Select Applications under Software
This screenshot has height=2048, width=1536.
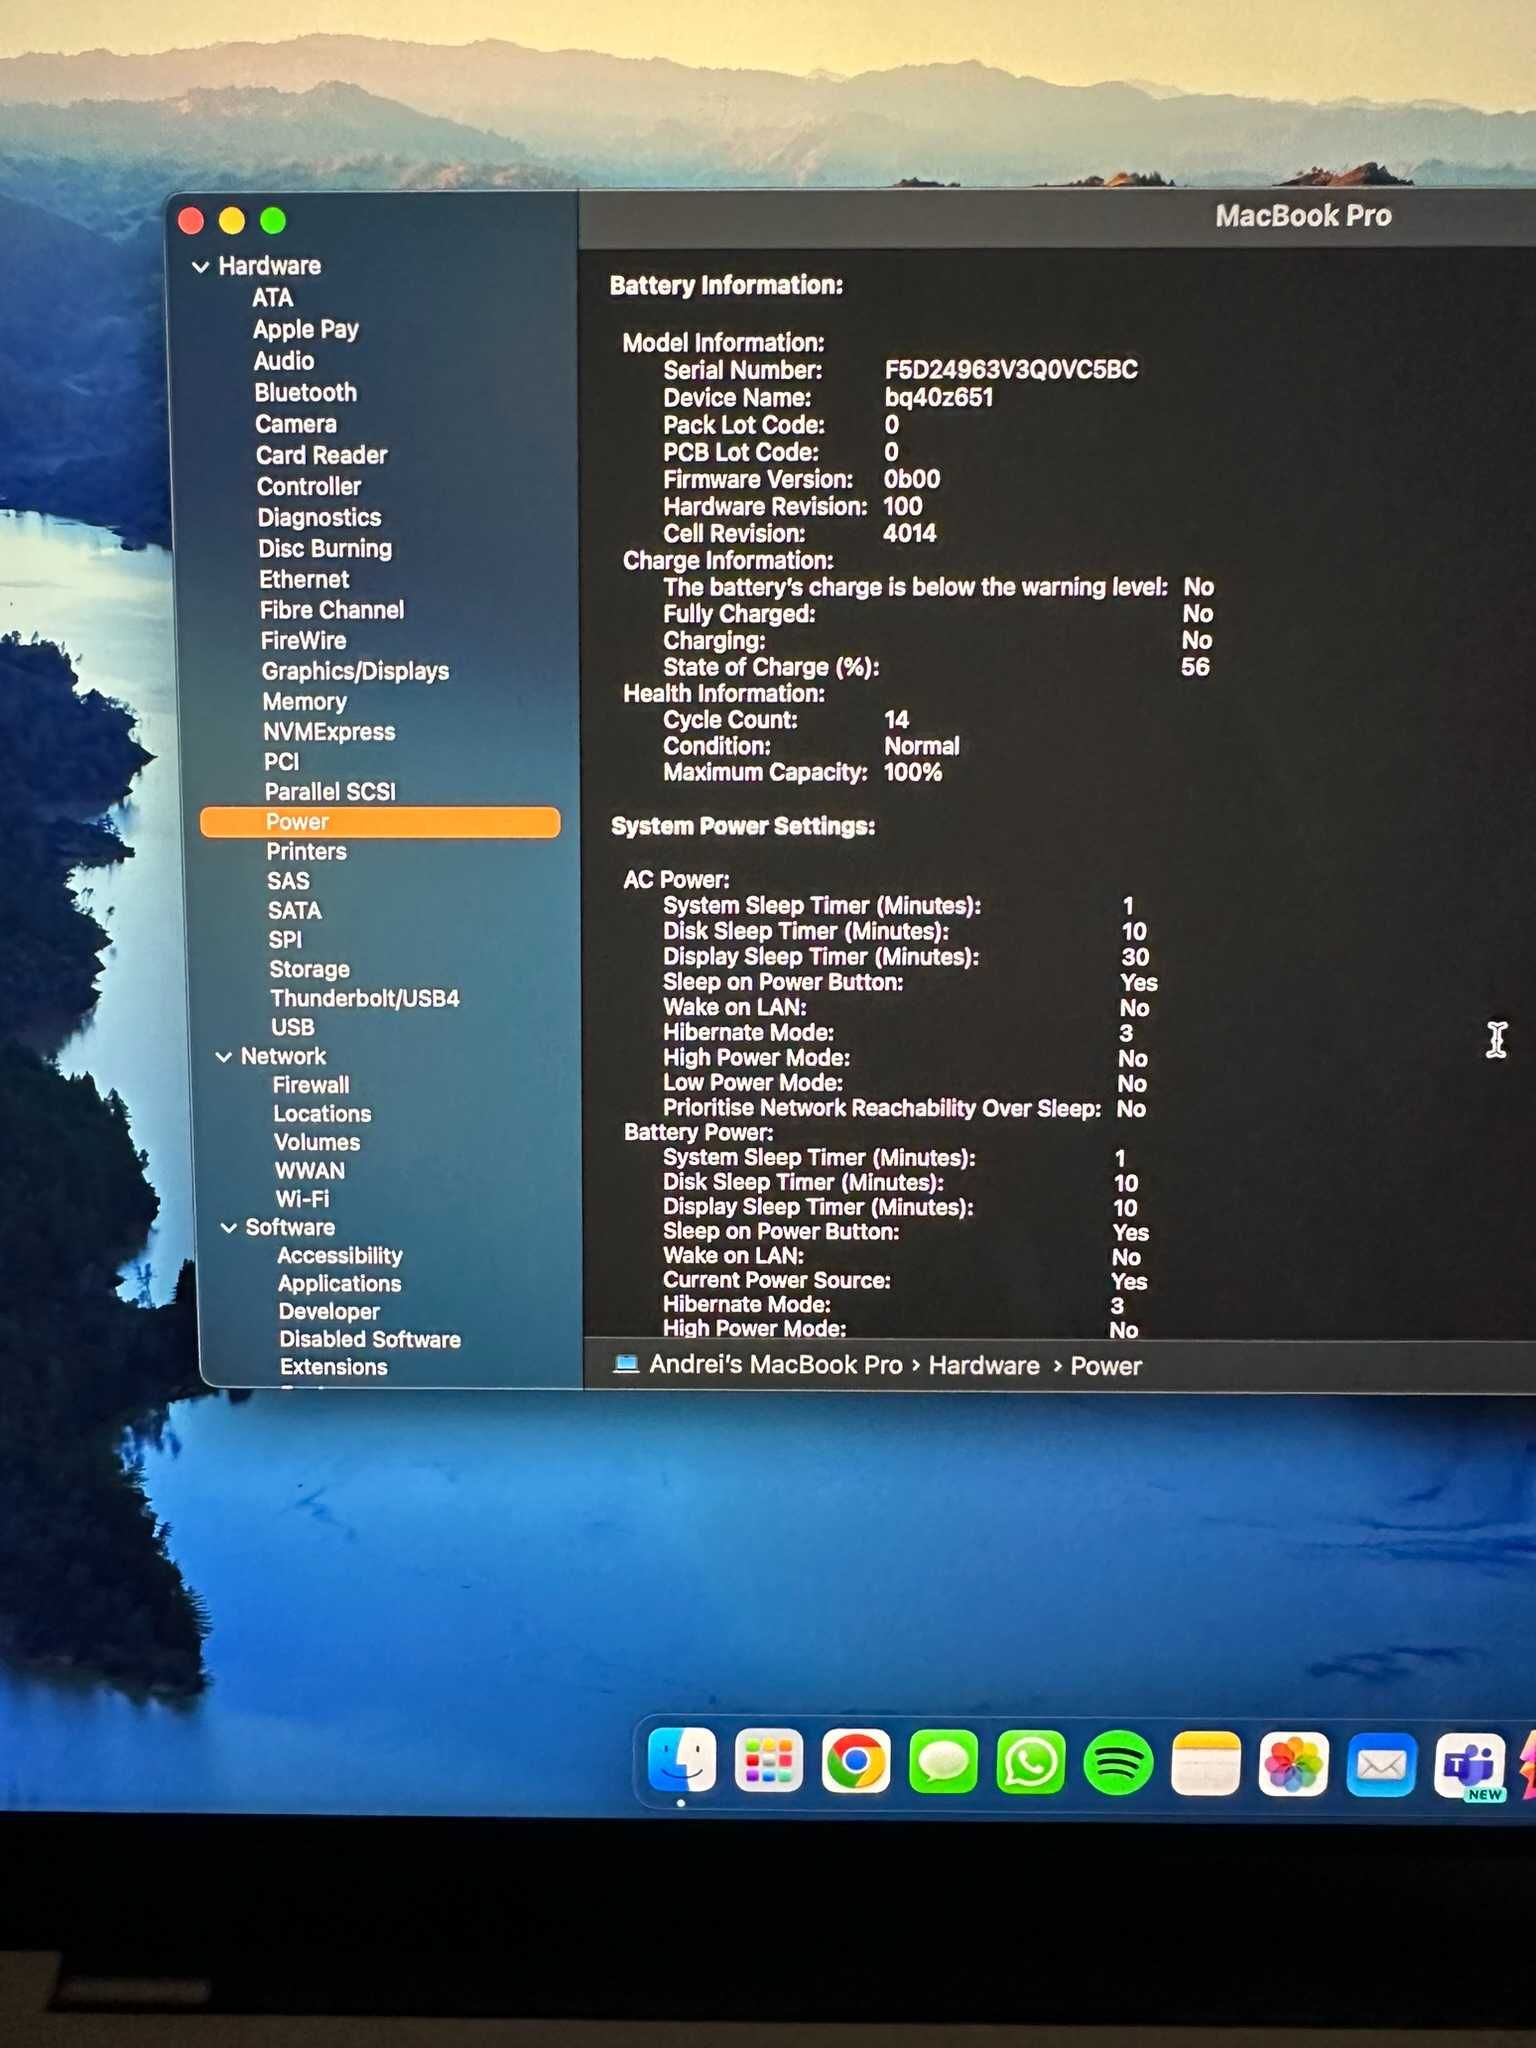click(x=339, y=1284)
